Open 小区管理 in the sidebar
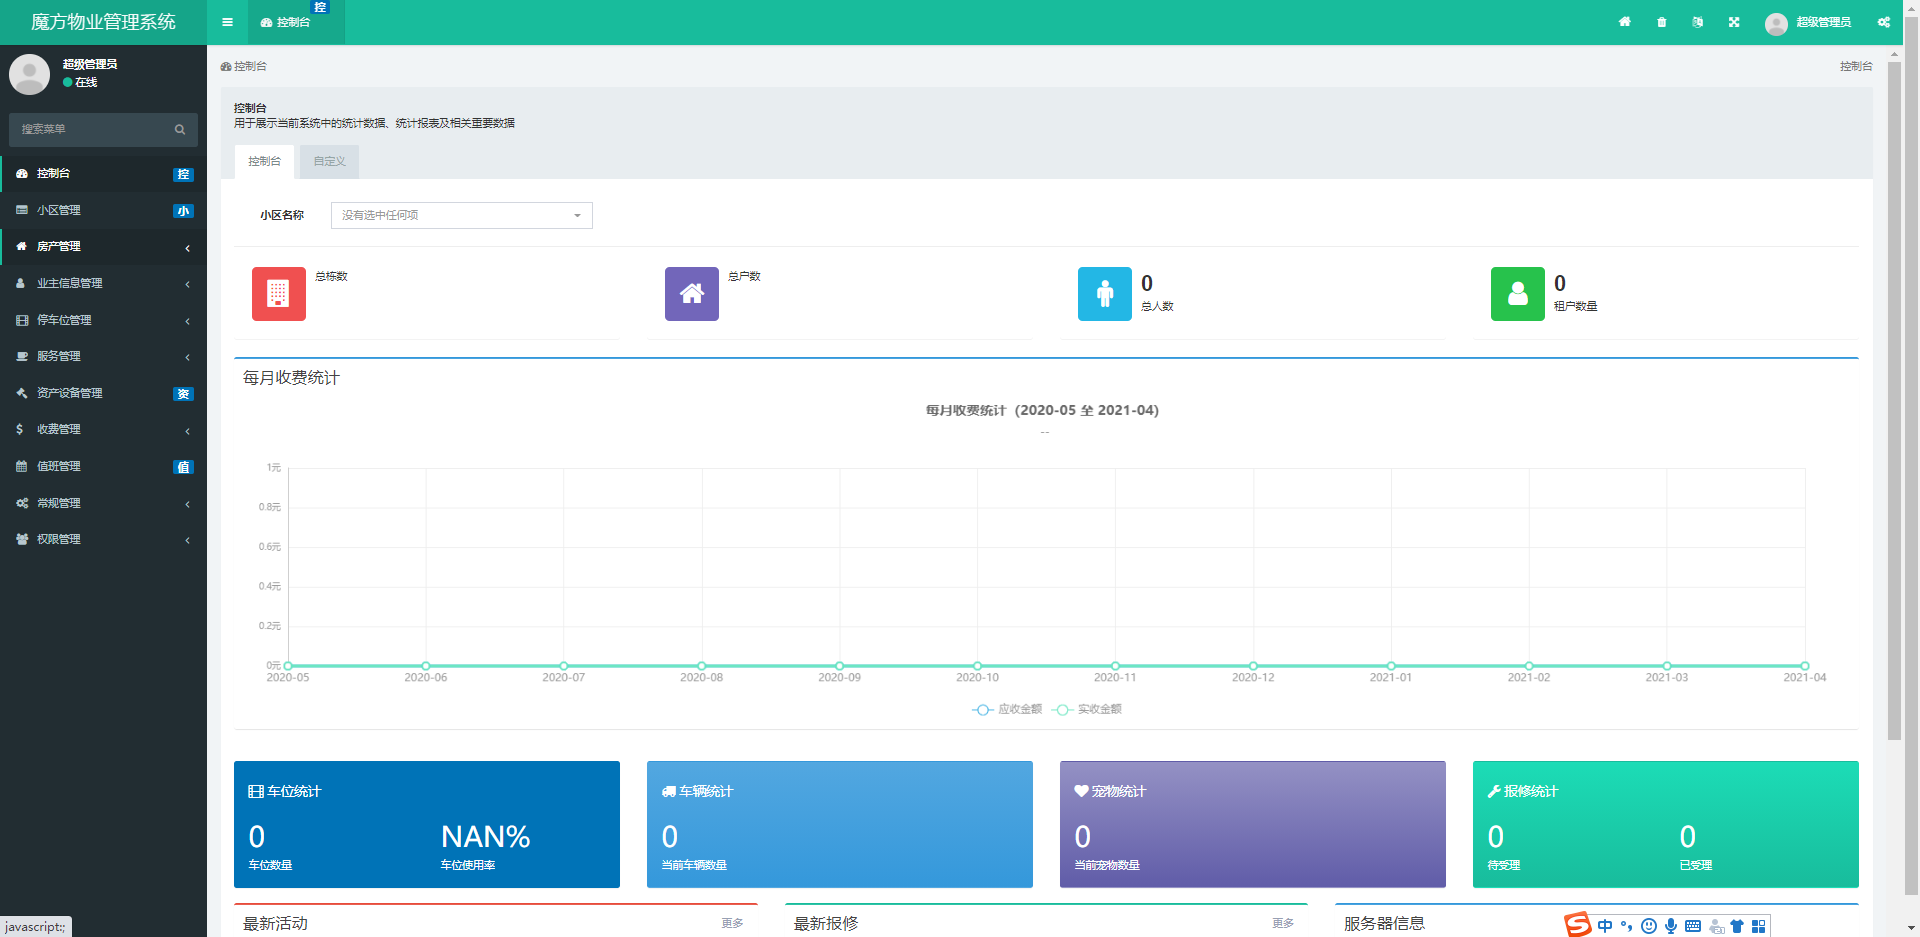 click(x=103, y=210)
